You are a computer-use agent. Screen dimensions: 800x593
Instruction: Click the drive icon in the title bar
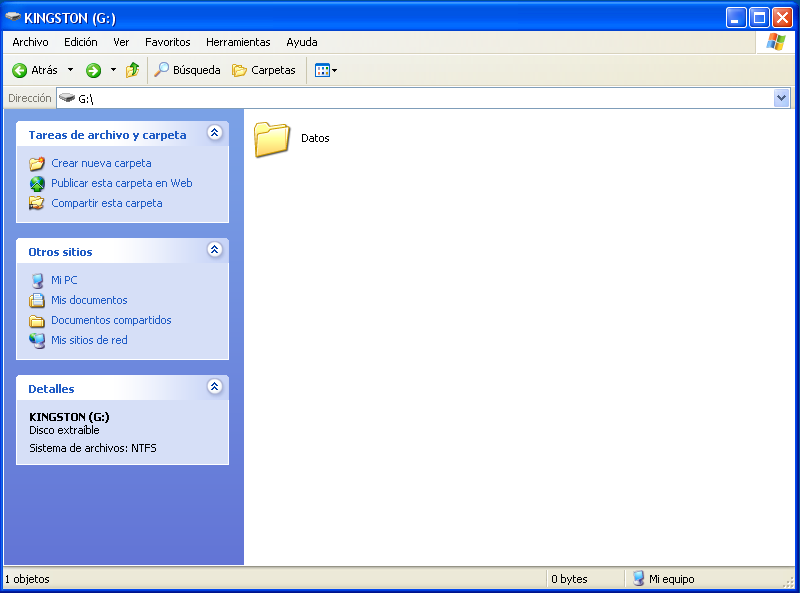pos(13,17)
